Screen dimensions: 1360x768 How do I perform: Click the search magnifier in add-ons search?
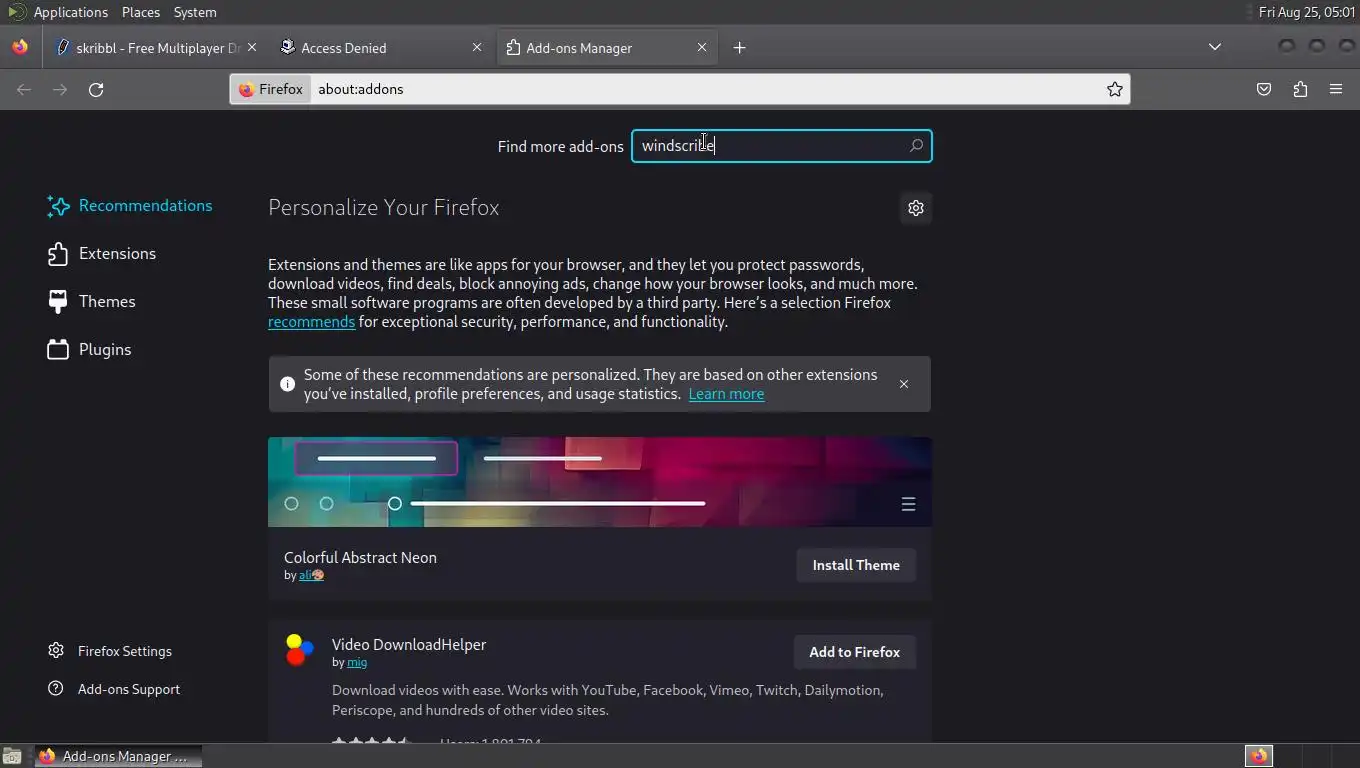pos(916,146)
